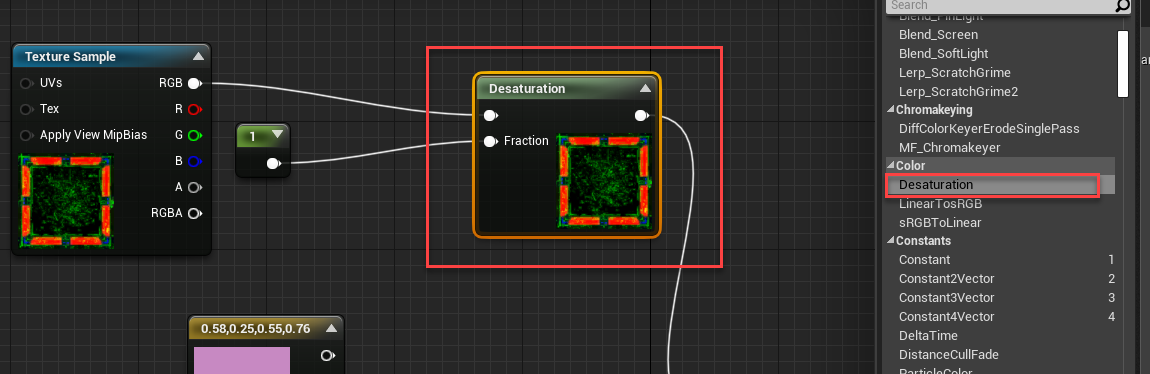Collapse the Color category in palette
Screen dimensions: 1150x374
click(891, 166)
